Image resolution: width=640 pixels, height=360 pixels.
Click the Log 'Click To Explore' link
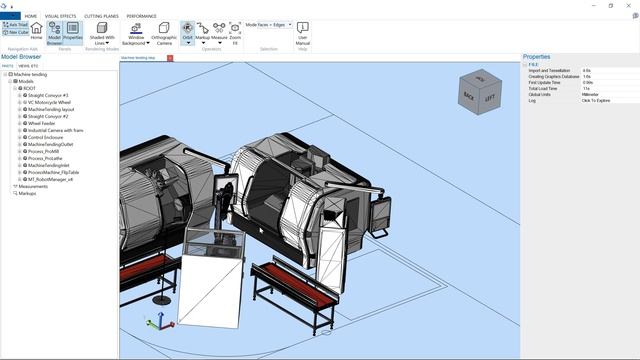[x=596, y=100]
